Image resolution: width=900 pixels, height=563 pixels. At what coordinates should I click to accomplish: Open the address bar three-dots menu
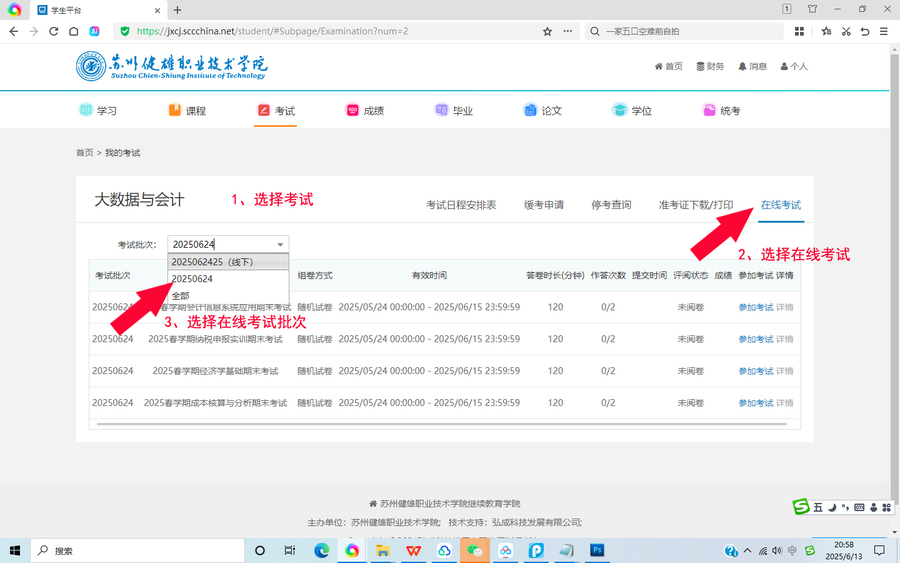coord(568,32)
